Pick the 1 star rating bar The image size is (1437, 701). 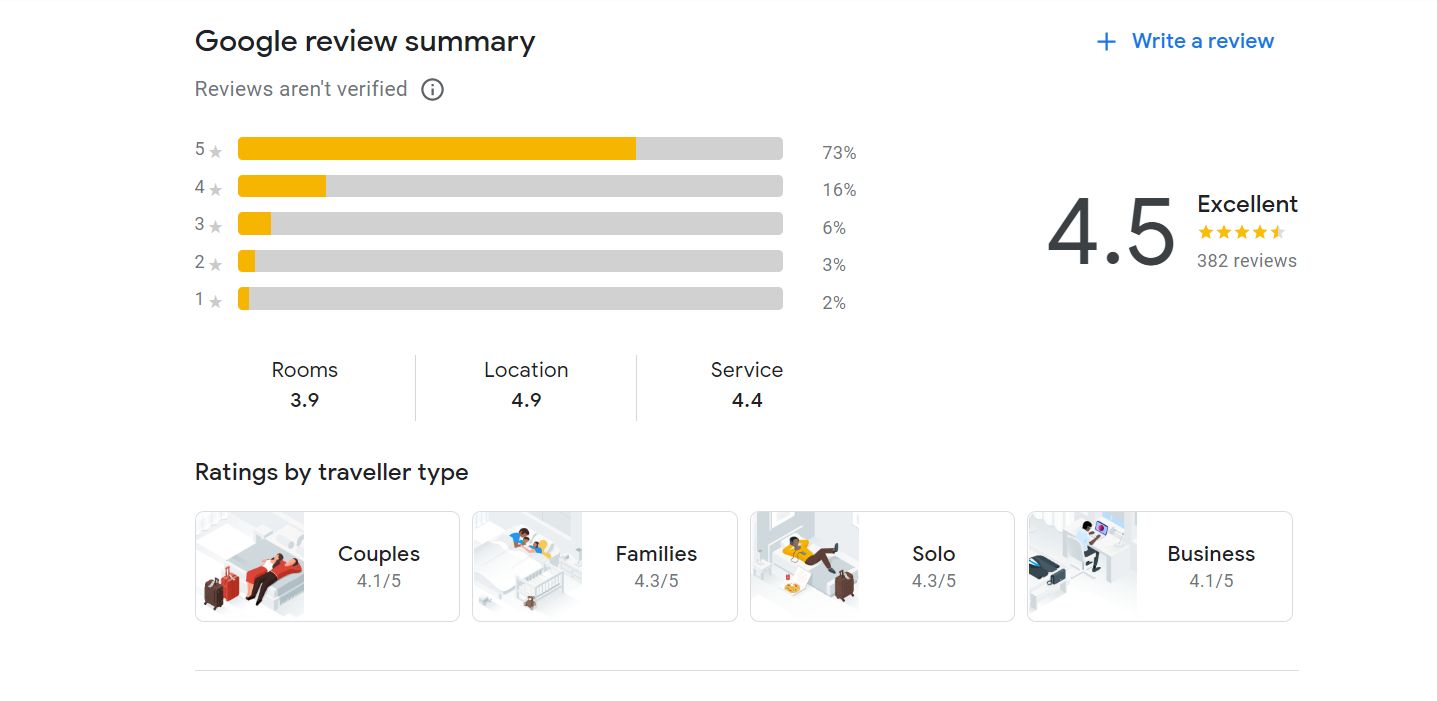tap(510, 299)
